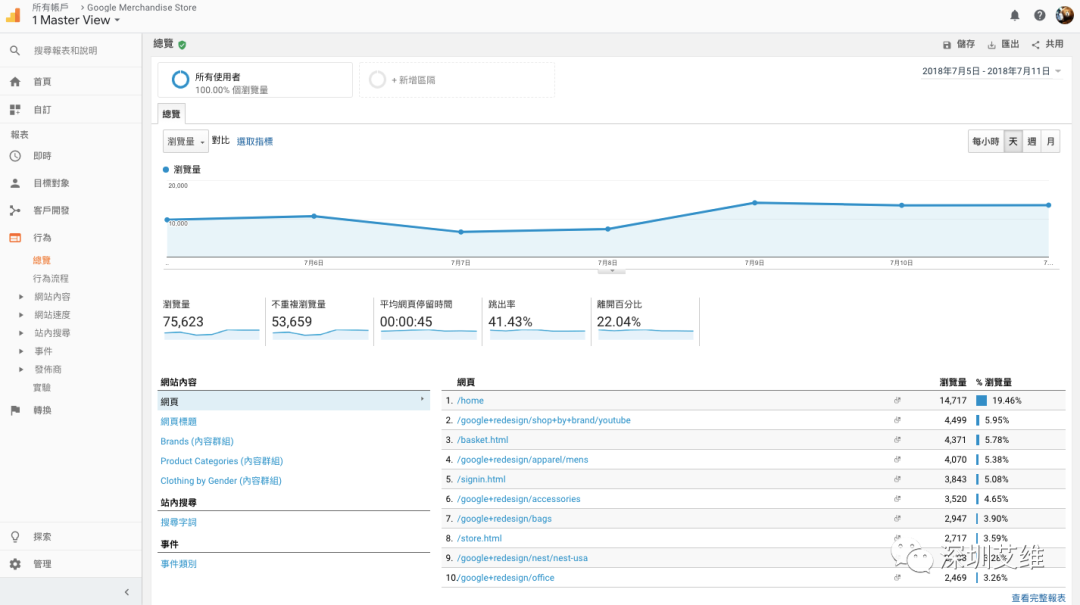Image resolution: width=1080 pixels, height=605 pixels.
Task: Open 實驗 in the sidebar
Action: [42, 387]
